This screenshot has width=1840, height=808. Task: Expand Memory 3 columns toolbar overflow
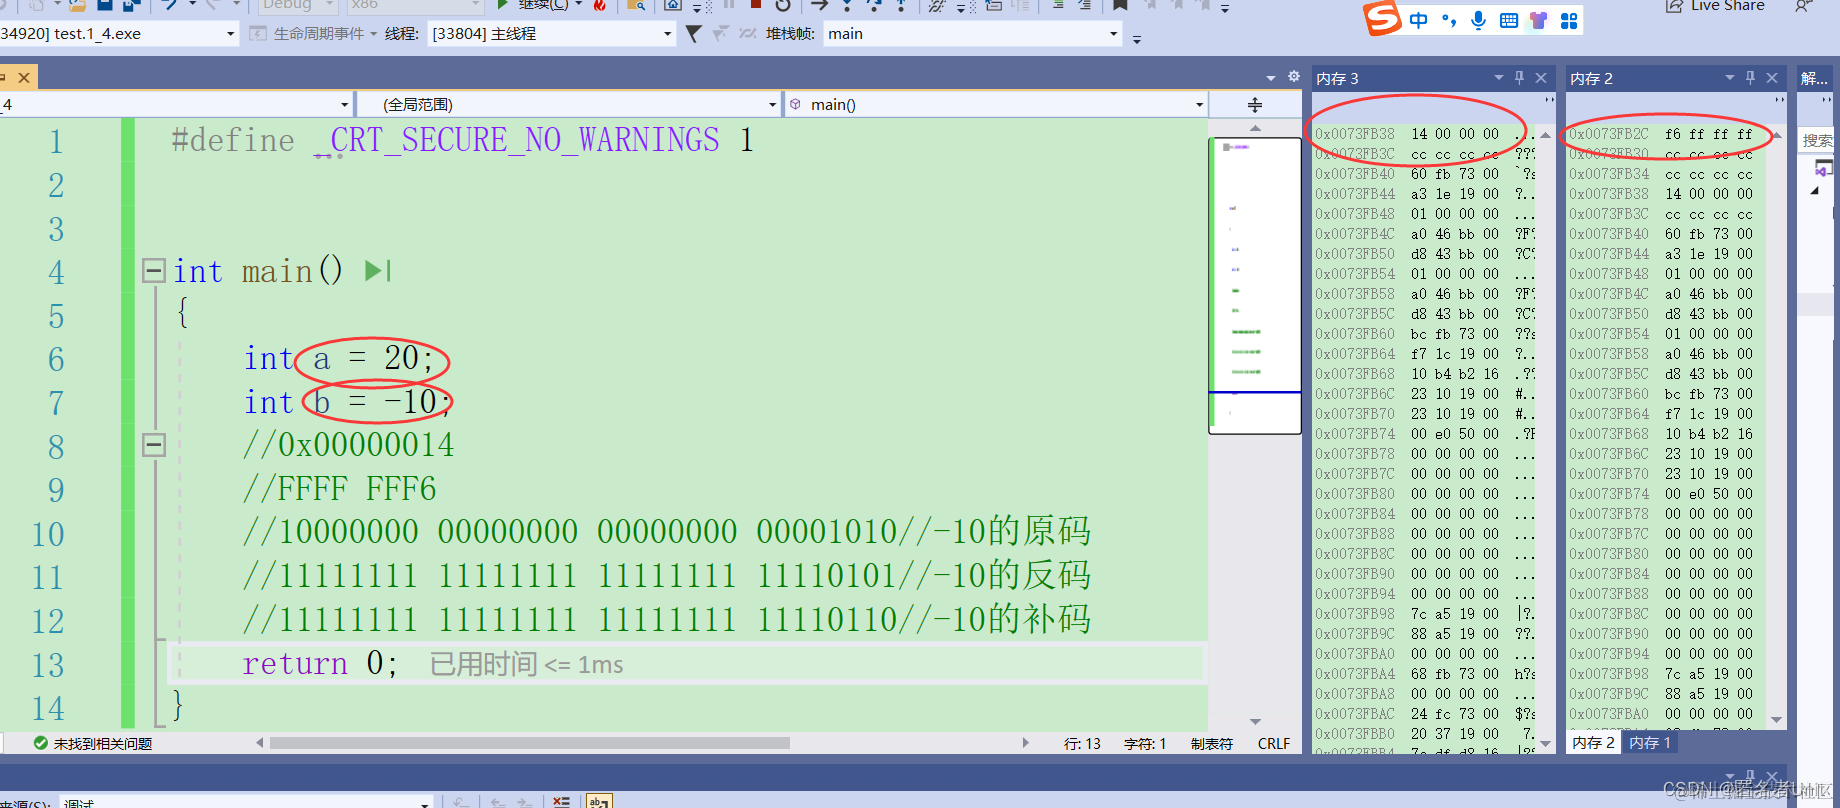coord(1549,100)
